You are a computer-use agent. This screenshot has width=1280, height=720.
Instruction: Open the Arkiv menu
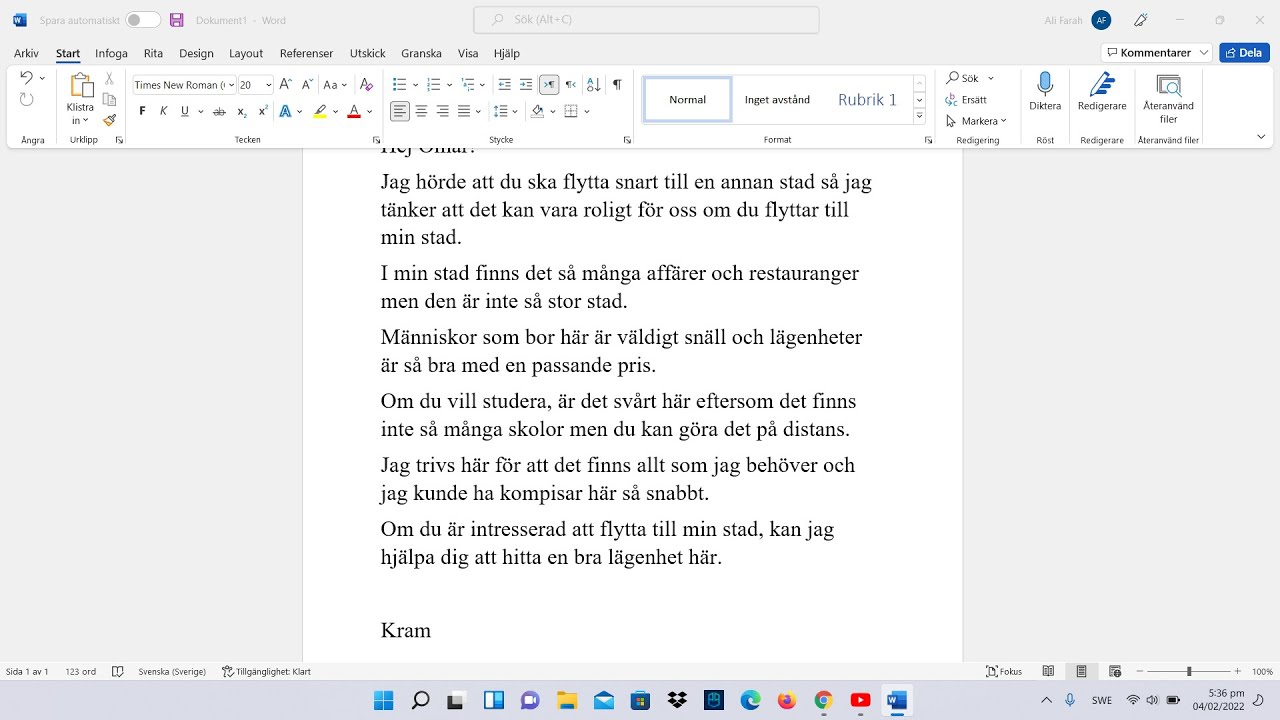coord(26,53)
